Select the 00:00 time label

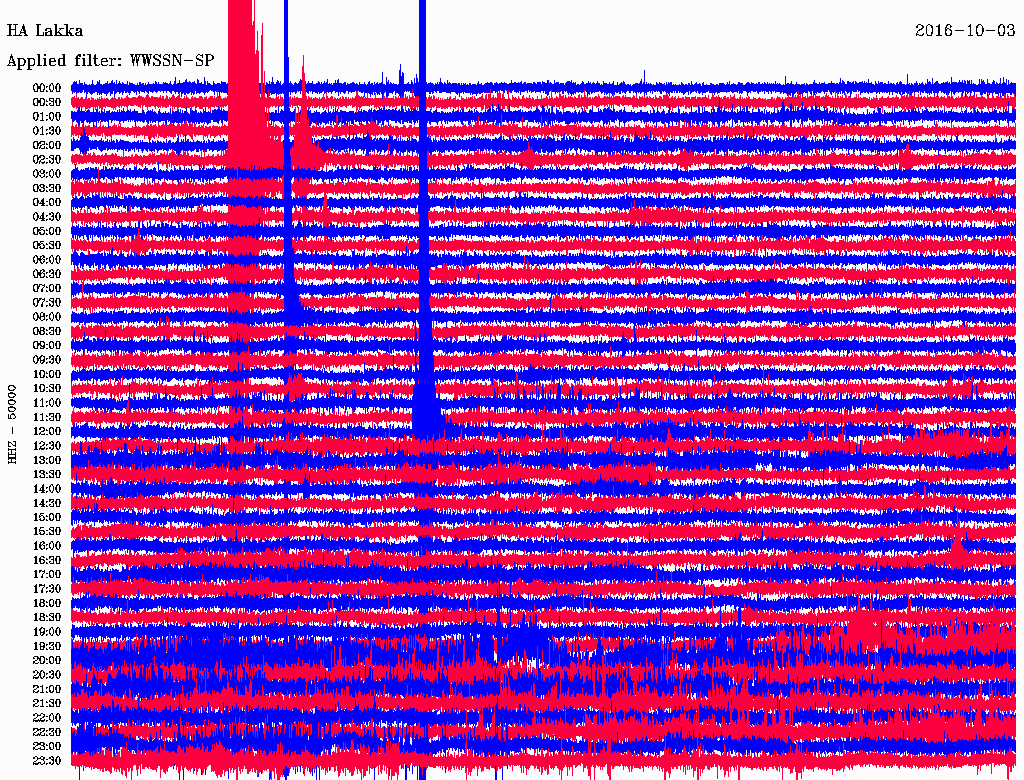pyautogui.click(x=47, y=88)
